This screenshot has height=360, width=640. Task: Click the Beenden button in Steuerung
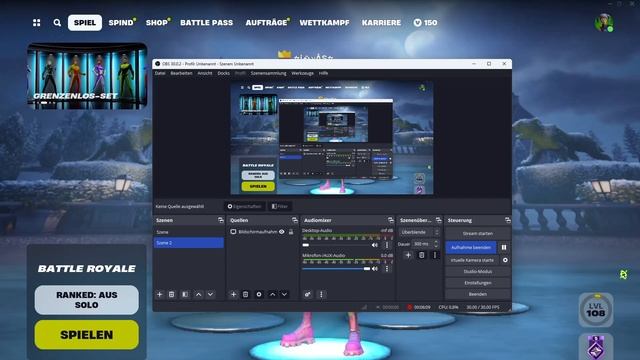point(478,294)
